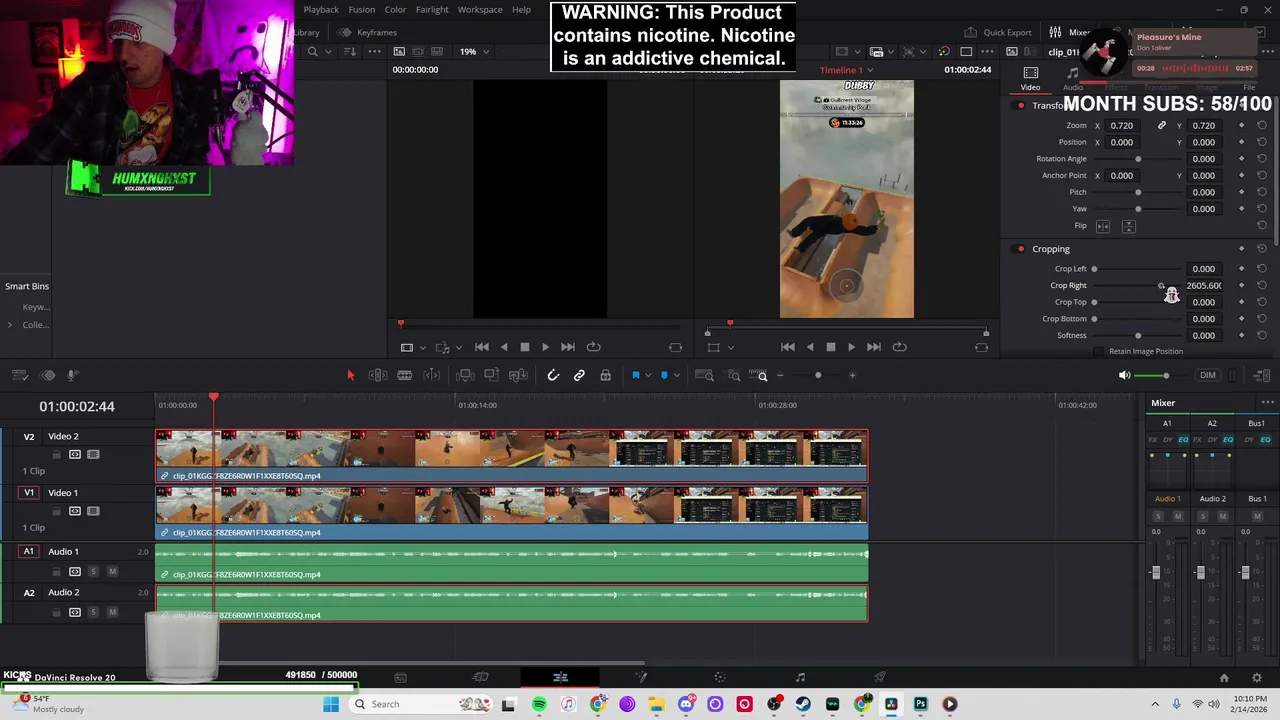Reset the Crop Right parameter
The height and width of the screenshot is (720, 1280).
pyautogui.click(x=1262, y=285)
